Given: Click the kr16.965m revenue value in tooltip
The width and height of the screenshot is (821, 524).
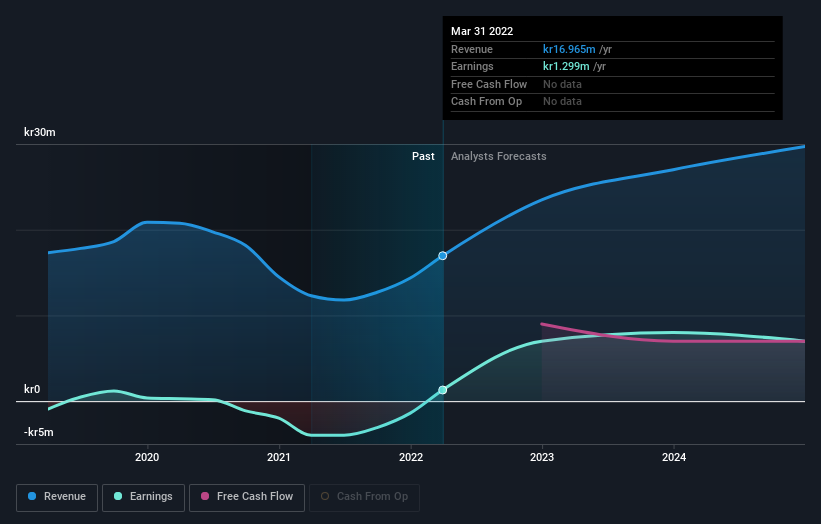Looking at the screenshot, I should click(569, 49).
